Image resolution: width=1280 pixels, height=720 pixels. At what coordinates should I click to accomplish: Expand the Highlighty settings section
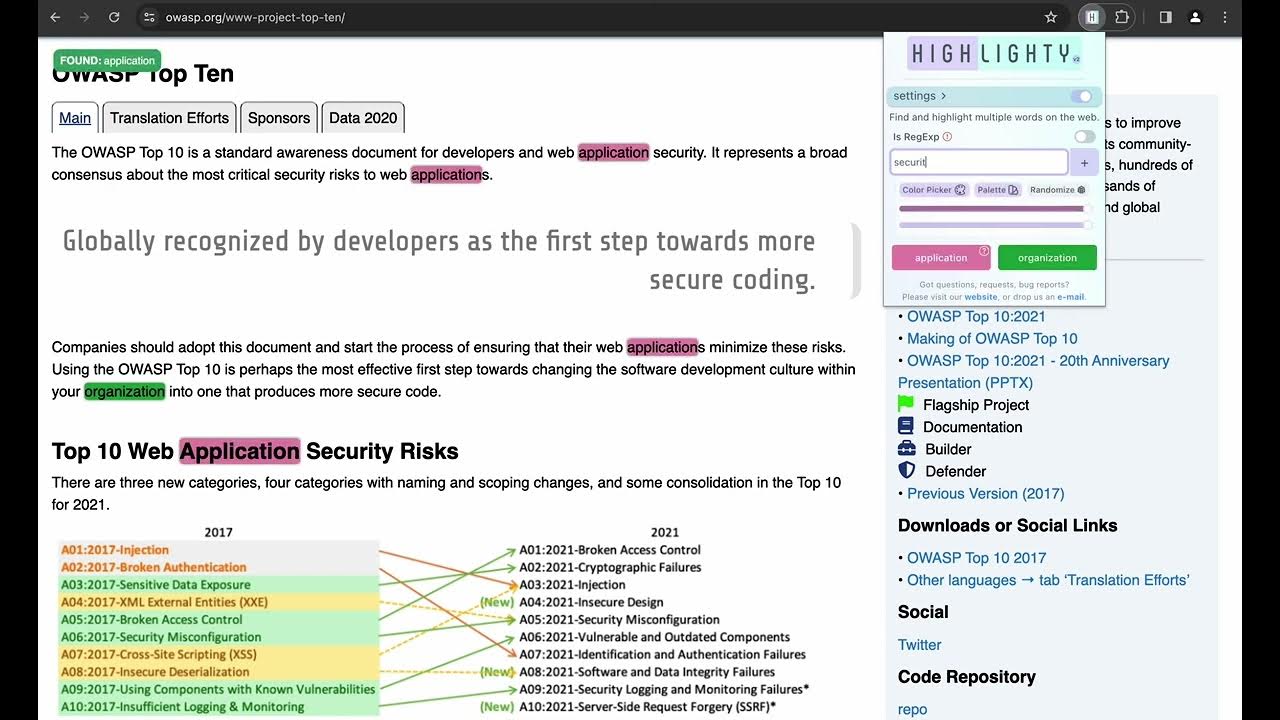[x=919, y=96]
